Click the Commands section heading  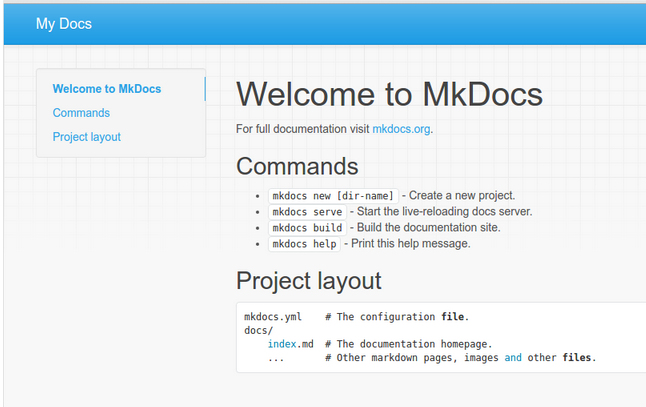[297, 166]
